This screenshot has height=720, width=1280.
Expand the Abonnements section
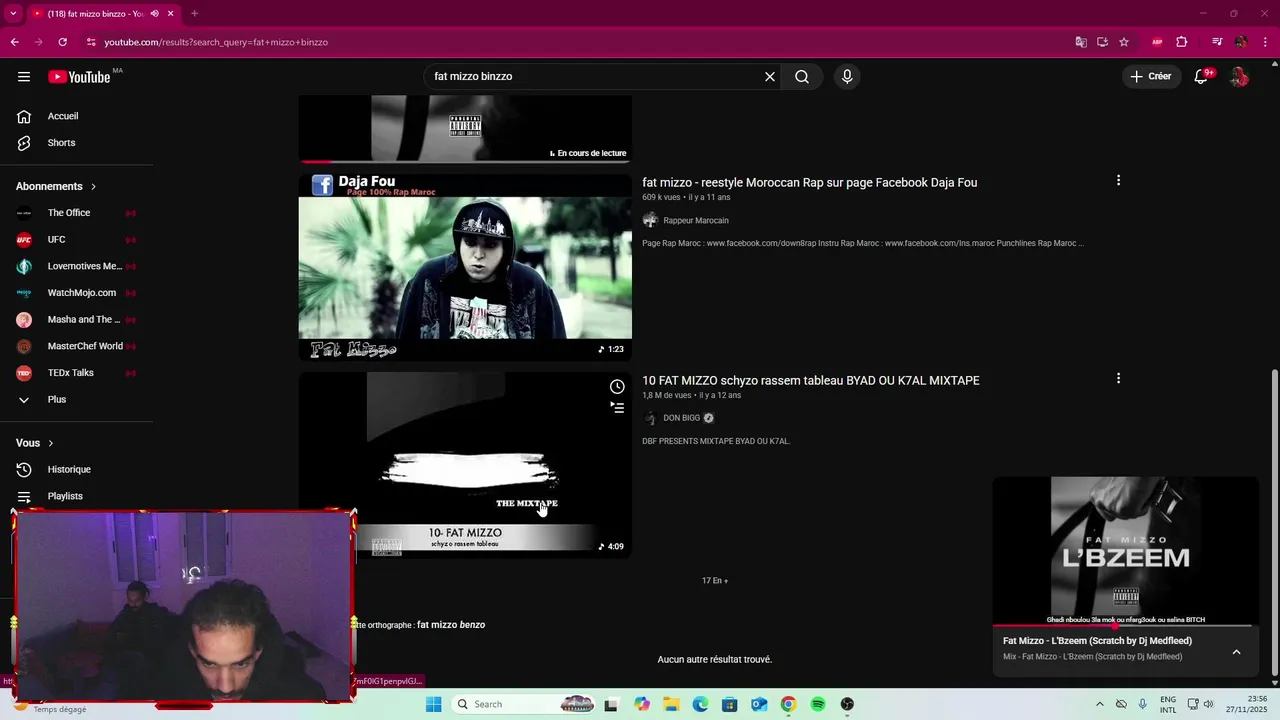56,186
